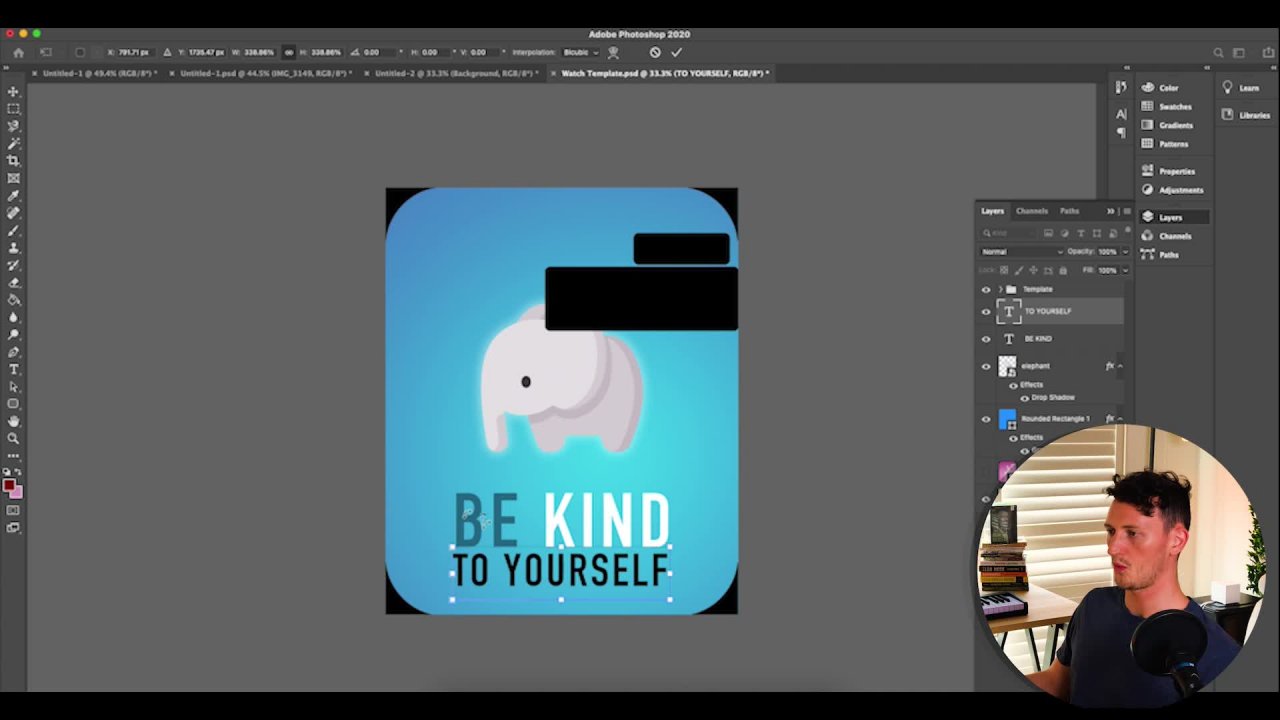Select the Move tool
Screen dimensions: 1280x720
tap(13, 91)
